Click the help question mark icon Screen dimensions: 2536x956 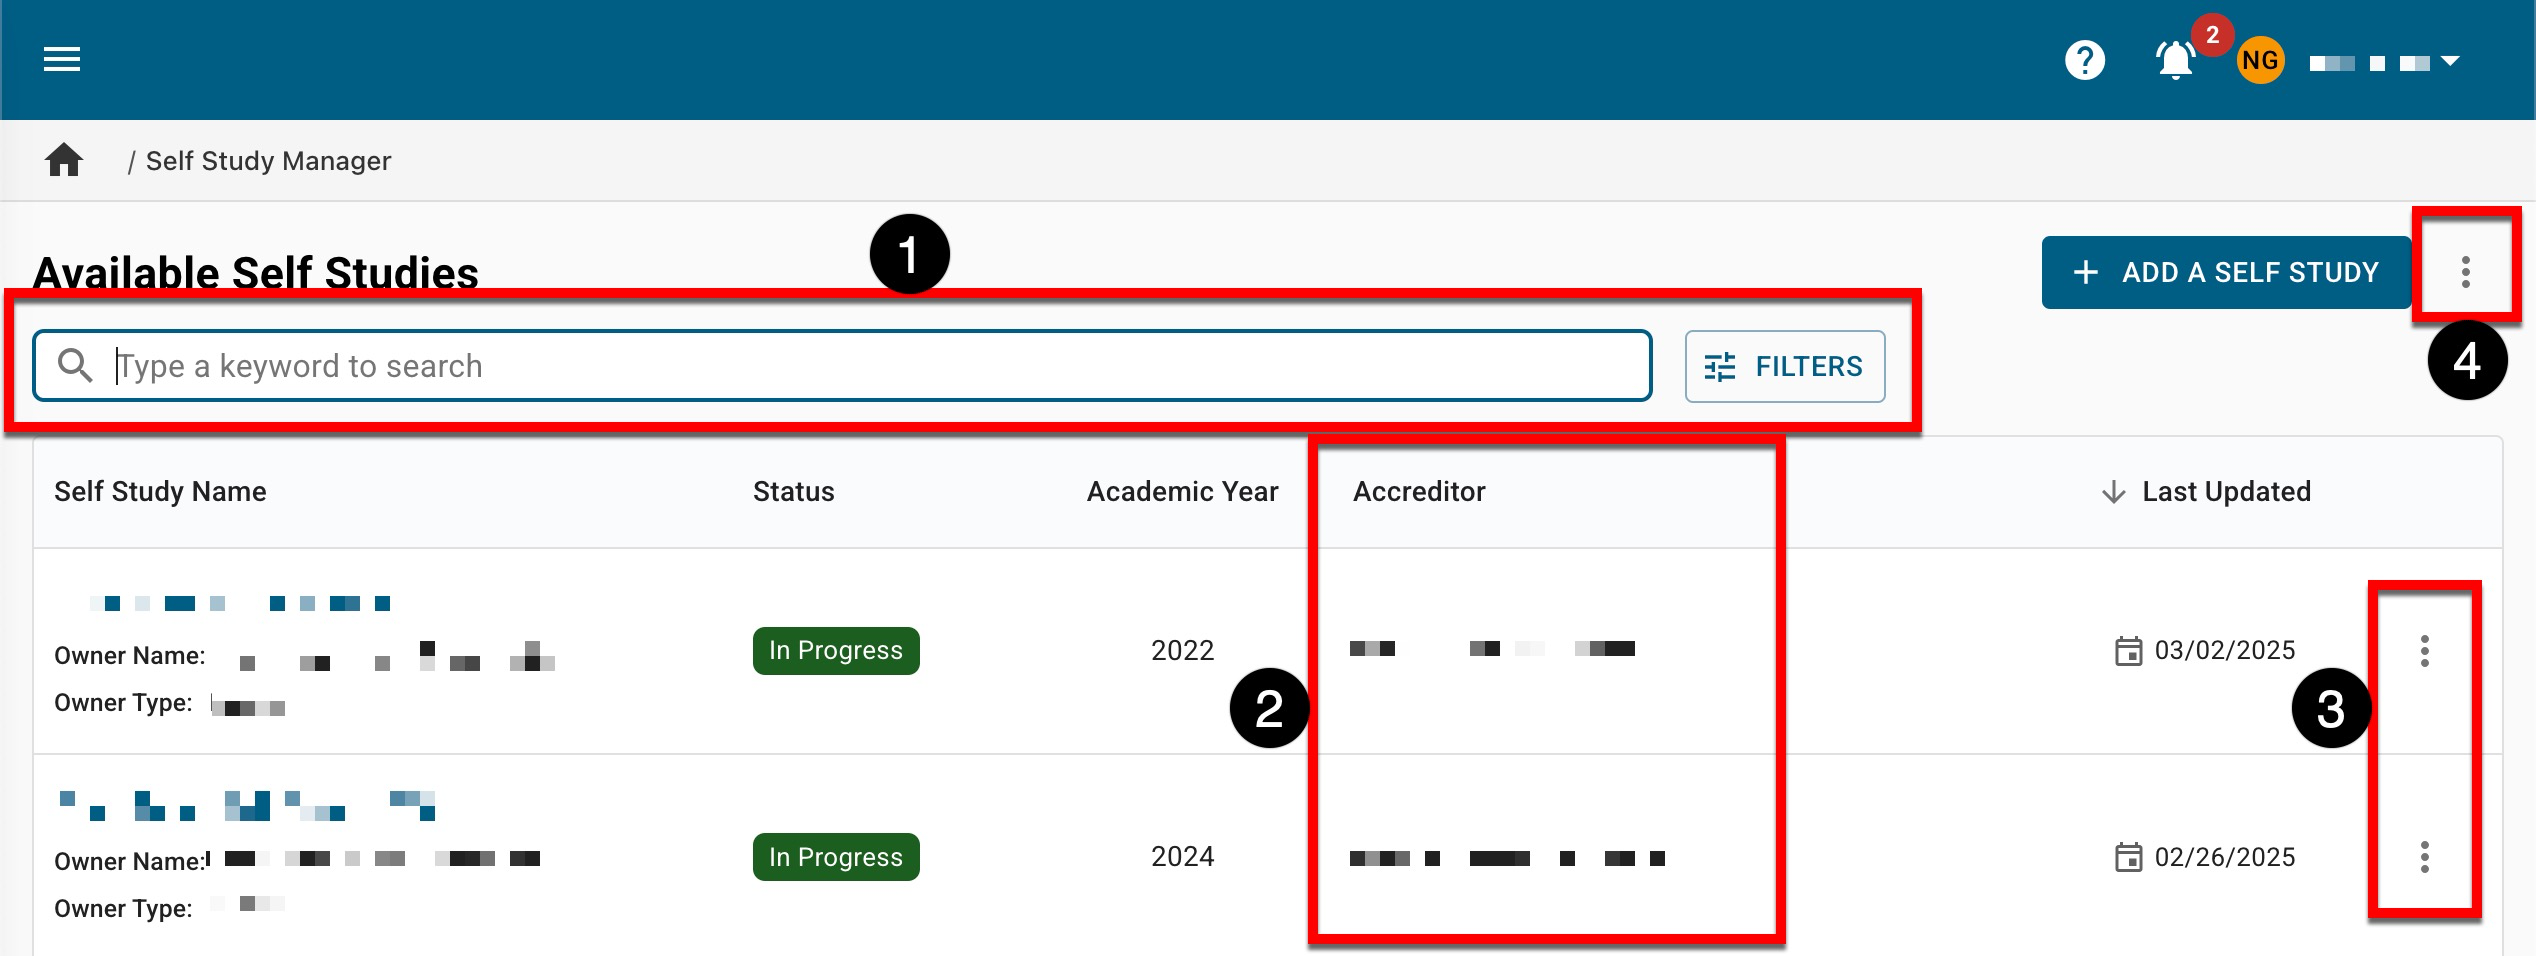[x=2084, y=61]
